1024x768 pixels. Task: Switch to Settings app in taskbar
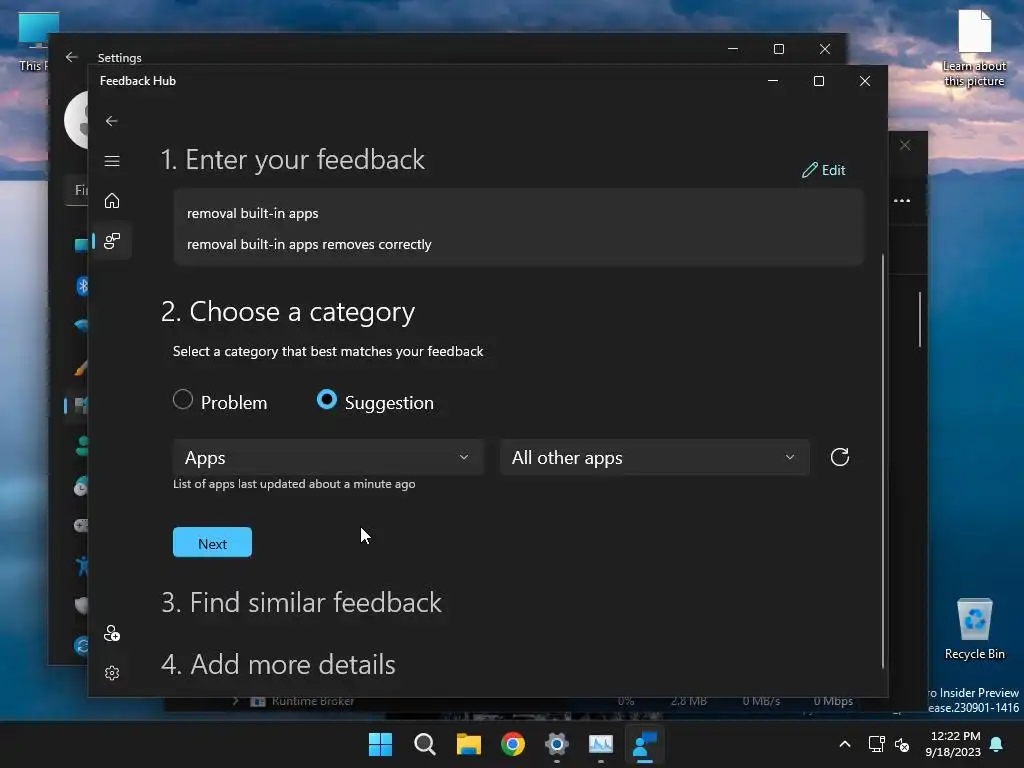pos(556,744)
